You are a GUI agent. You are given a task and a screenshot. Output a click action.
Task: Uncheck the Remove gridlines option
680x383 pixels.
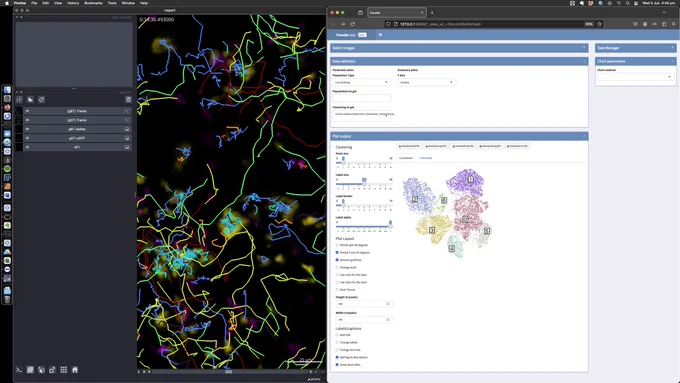tap(337, 260)
